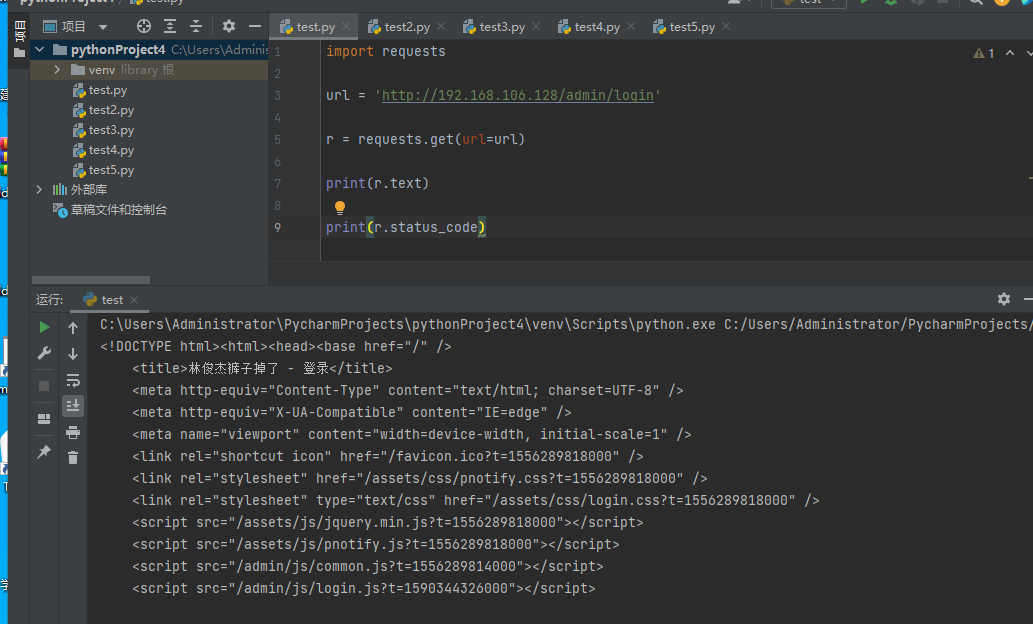The image size is (1033, 624).
Task: Open the admin/login URL link in code
Action: click(518, 95)
